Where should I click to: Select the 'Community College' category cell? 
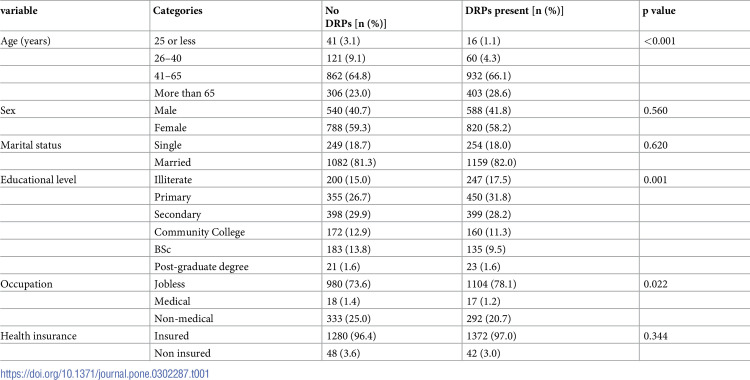tap(199, 232)
